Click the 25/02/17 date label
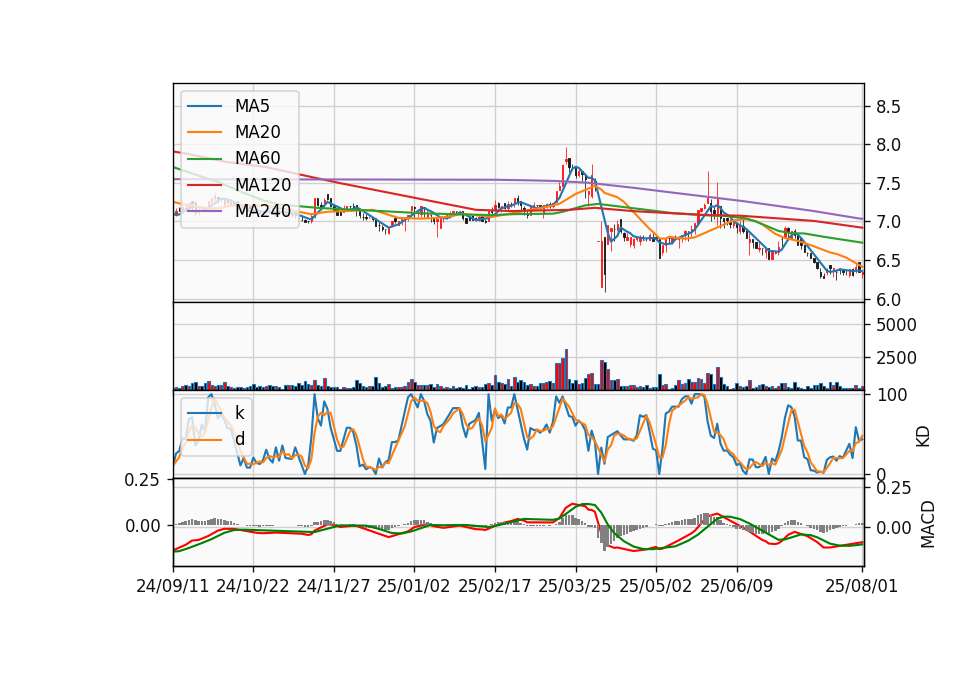Viewport: 960px width, 690px height. tap(495, 586)
